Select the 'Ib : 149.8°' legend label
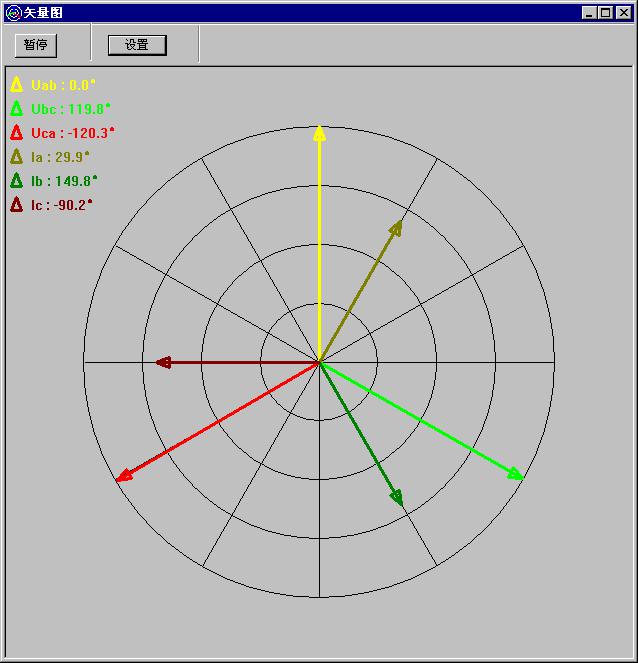 [x=64, y=182]
